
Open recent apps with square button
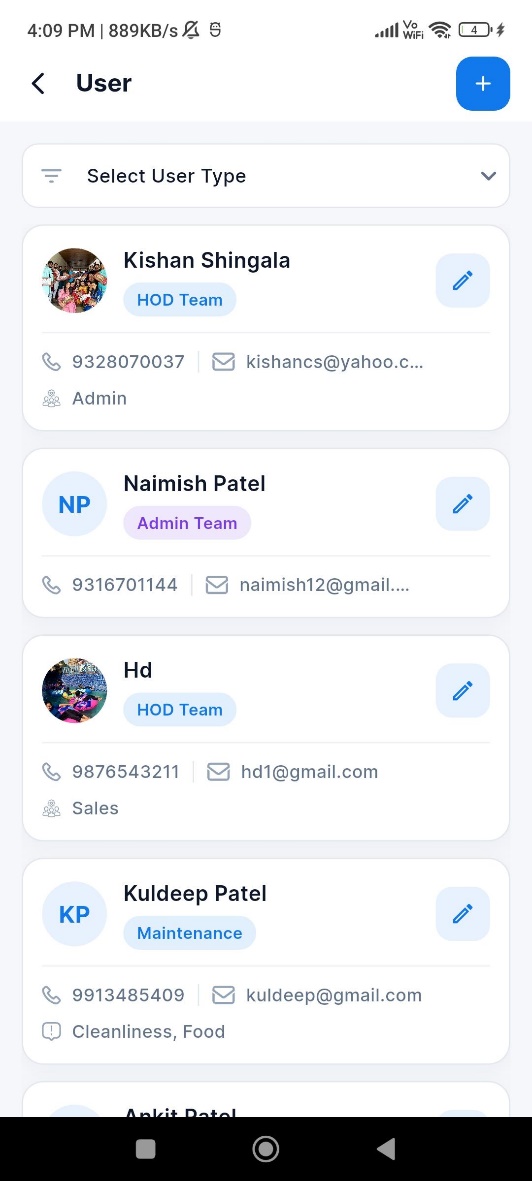(145, 1149)
